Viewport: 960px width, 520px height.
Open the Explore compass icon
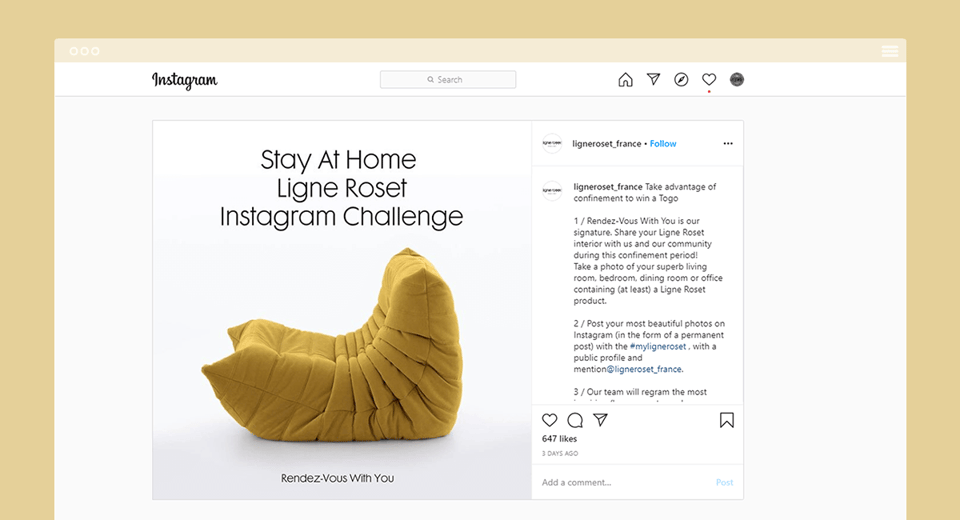(681, 80)
